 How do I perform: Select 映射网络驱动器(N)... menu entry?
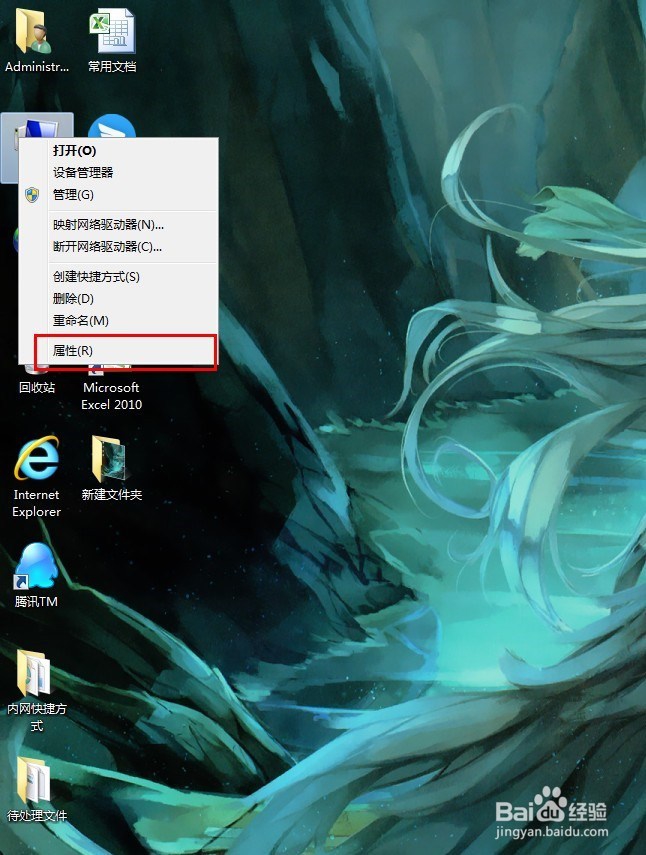[118, 225]
